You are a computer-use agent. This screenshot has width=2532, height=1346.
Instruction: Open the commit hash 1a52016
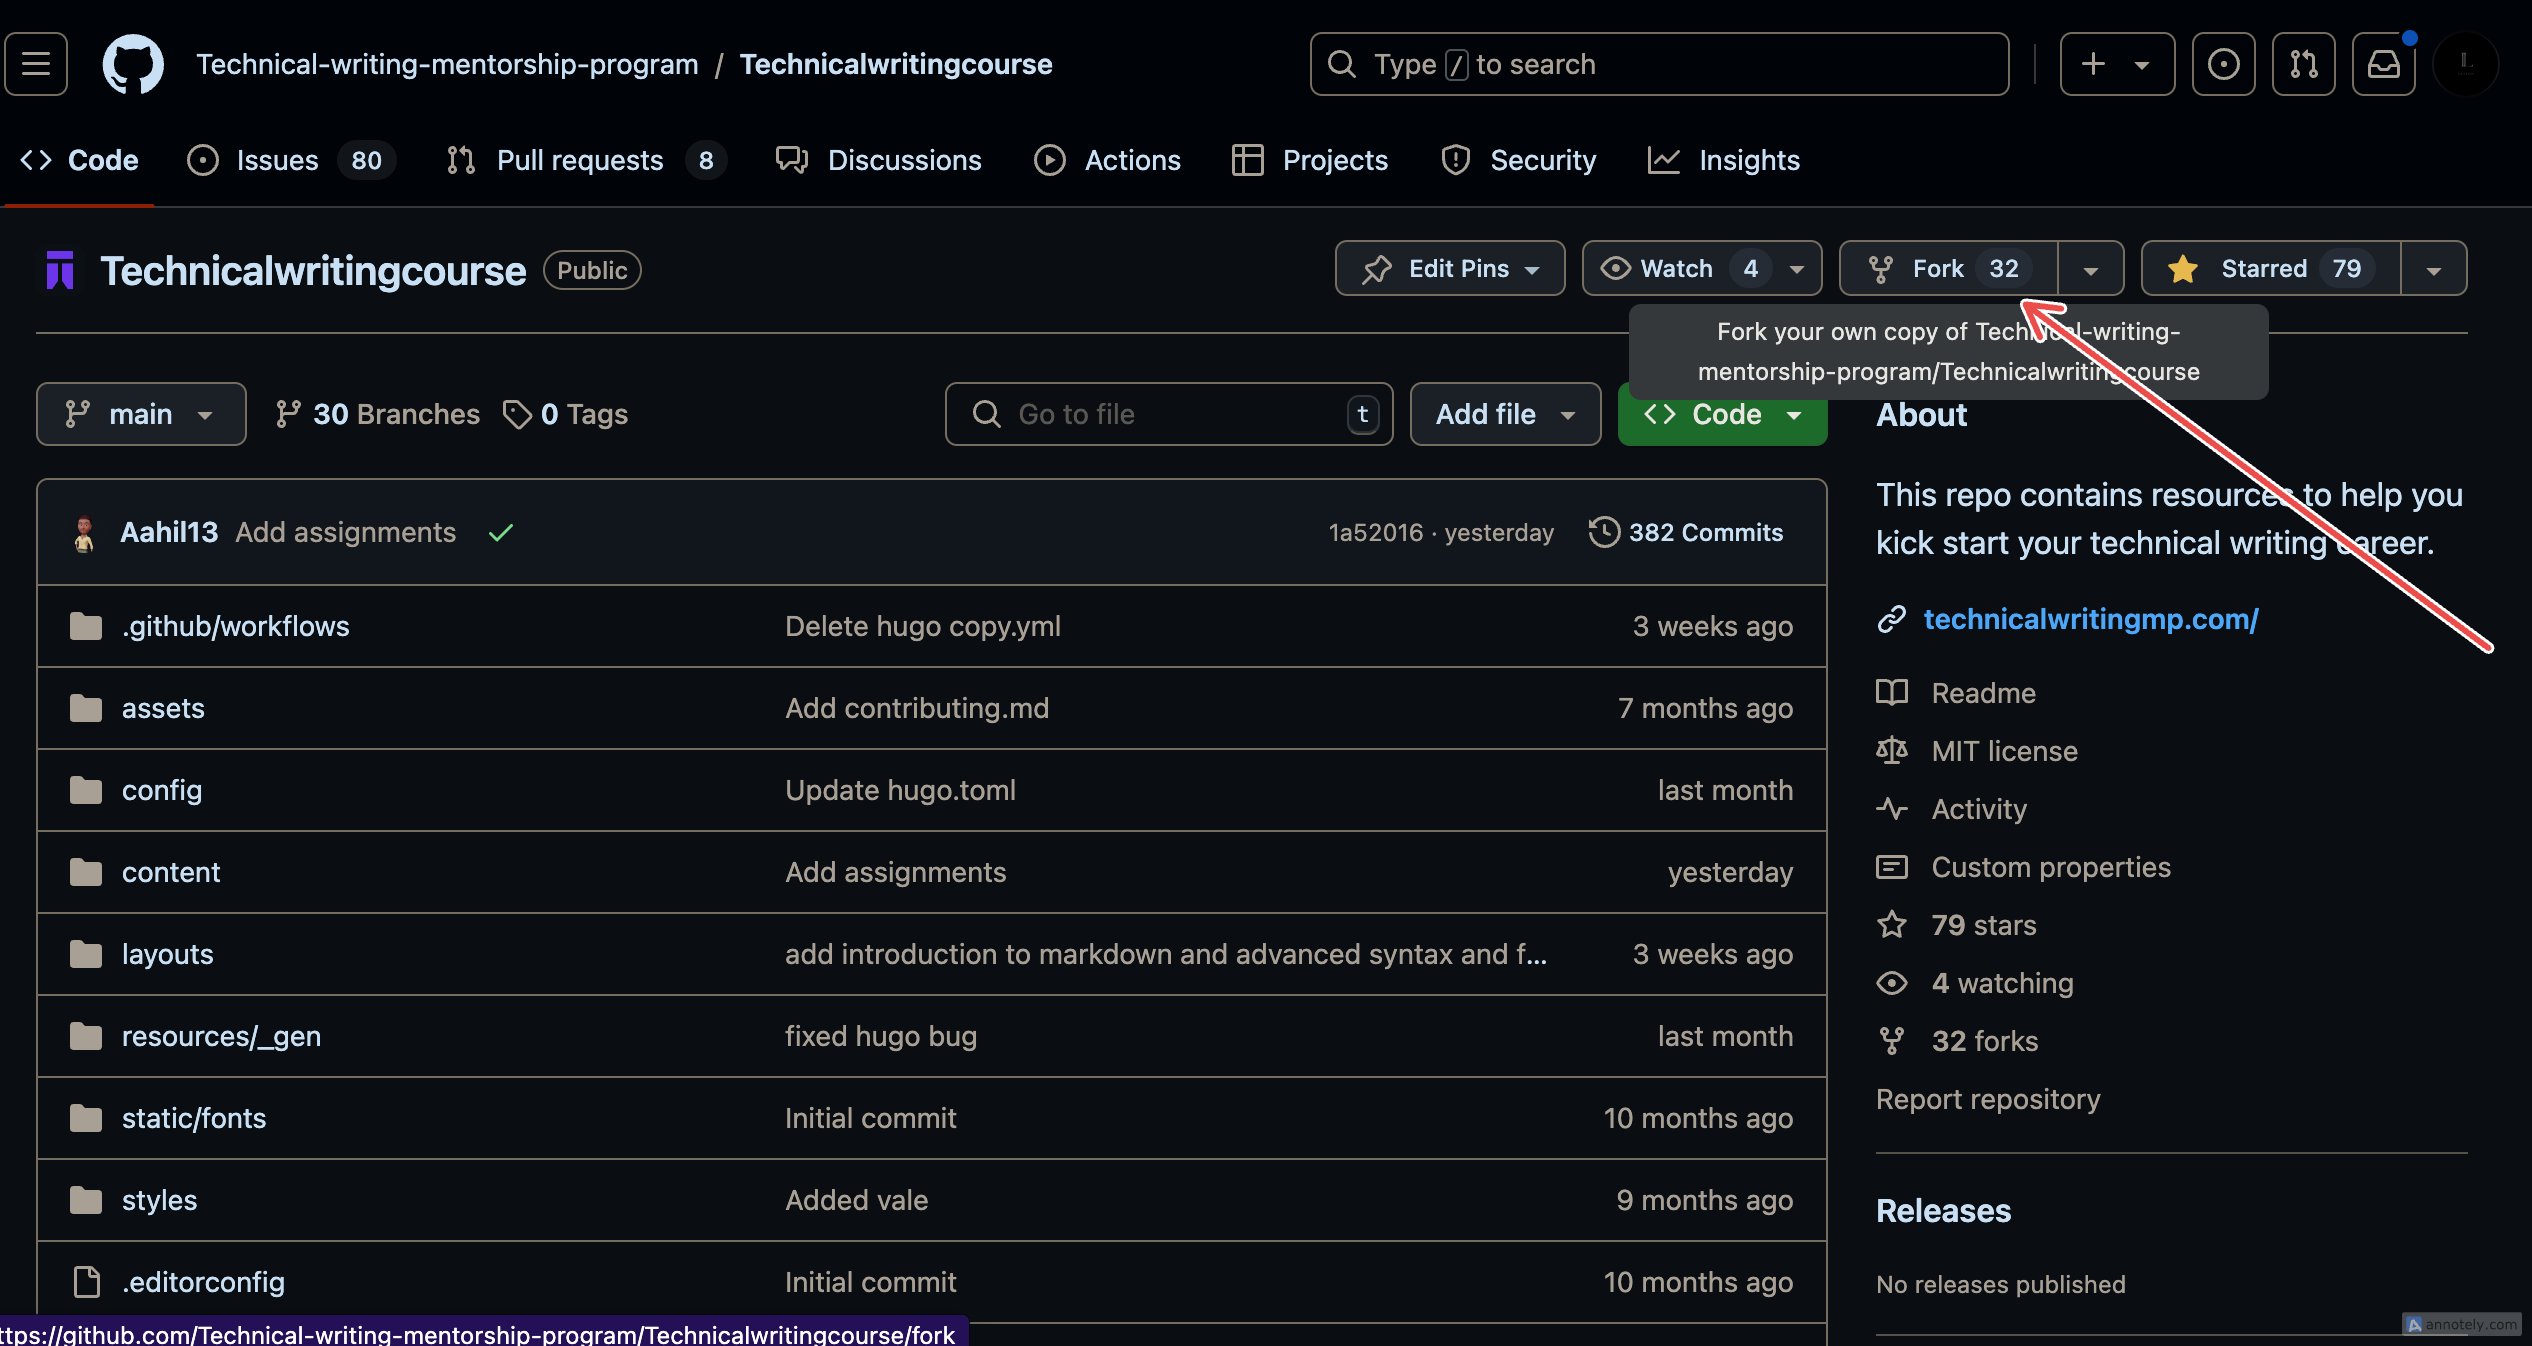1375,532
